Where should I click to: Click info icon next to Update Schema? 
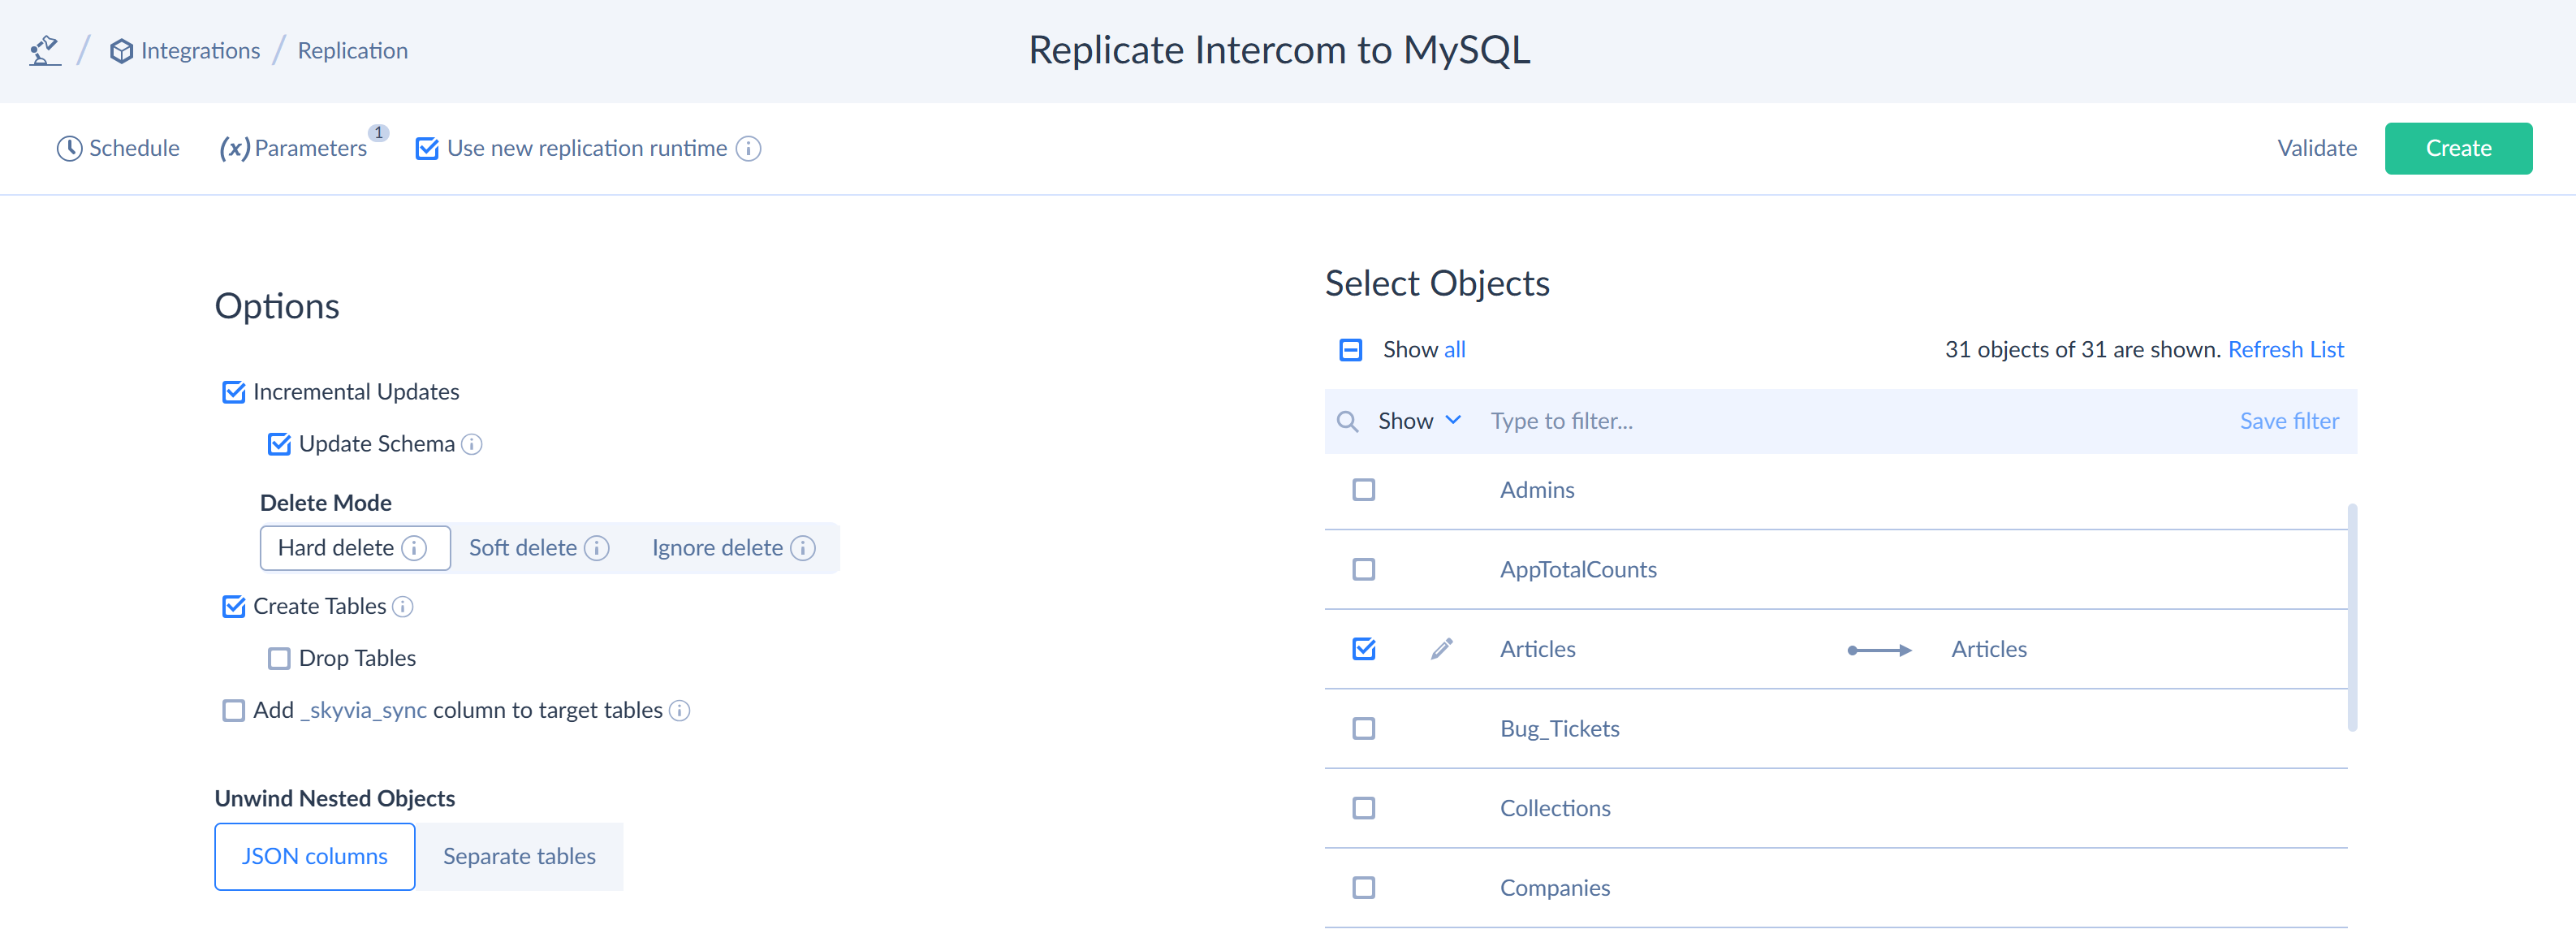[472, 444]
